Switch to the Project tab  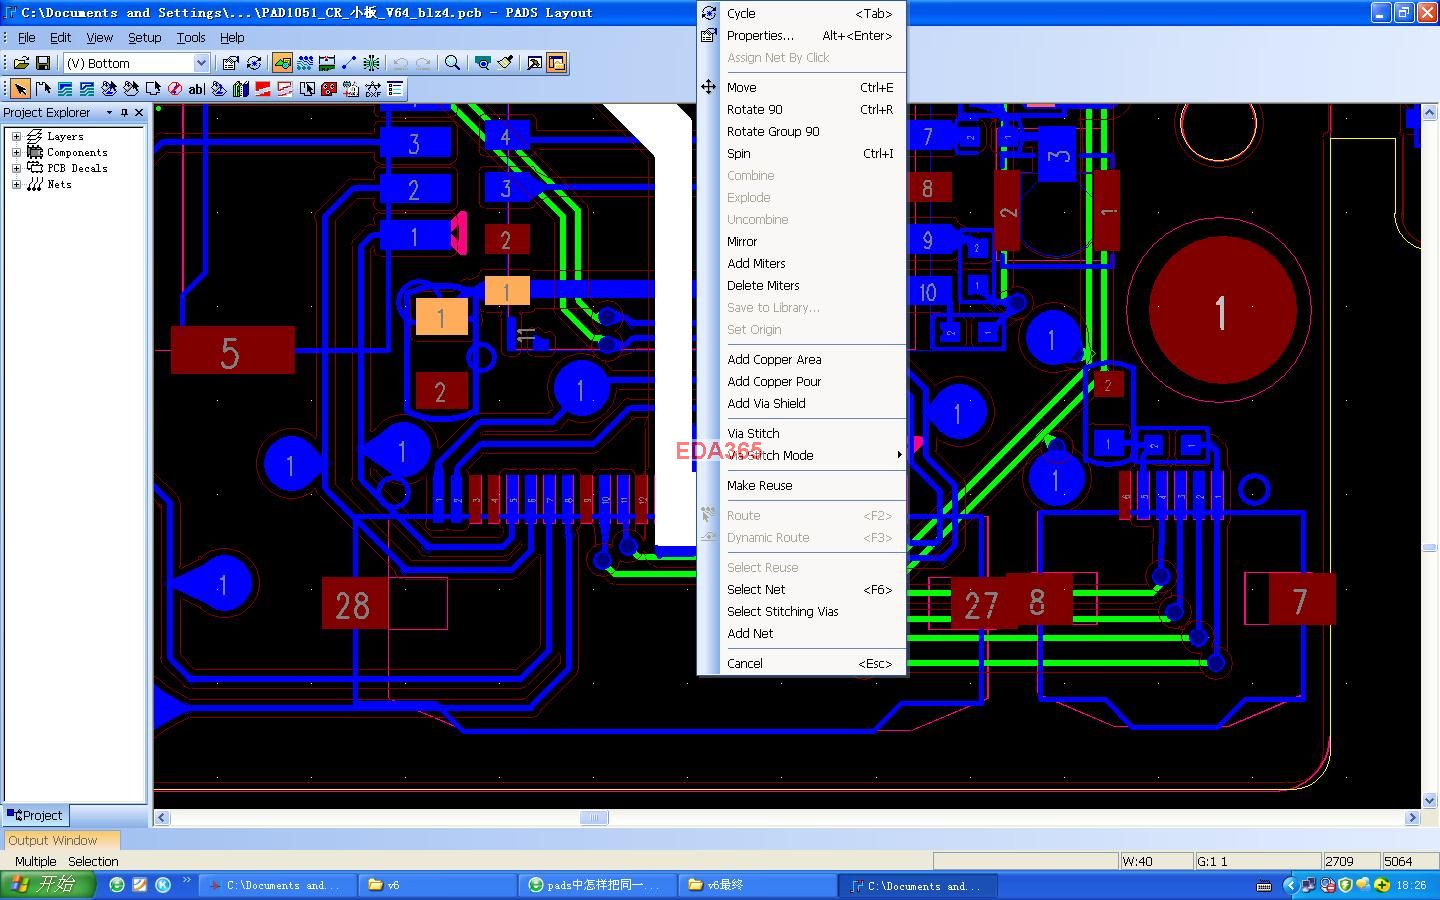click(35, 816)
